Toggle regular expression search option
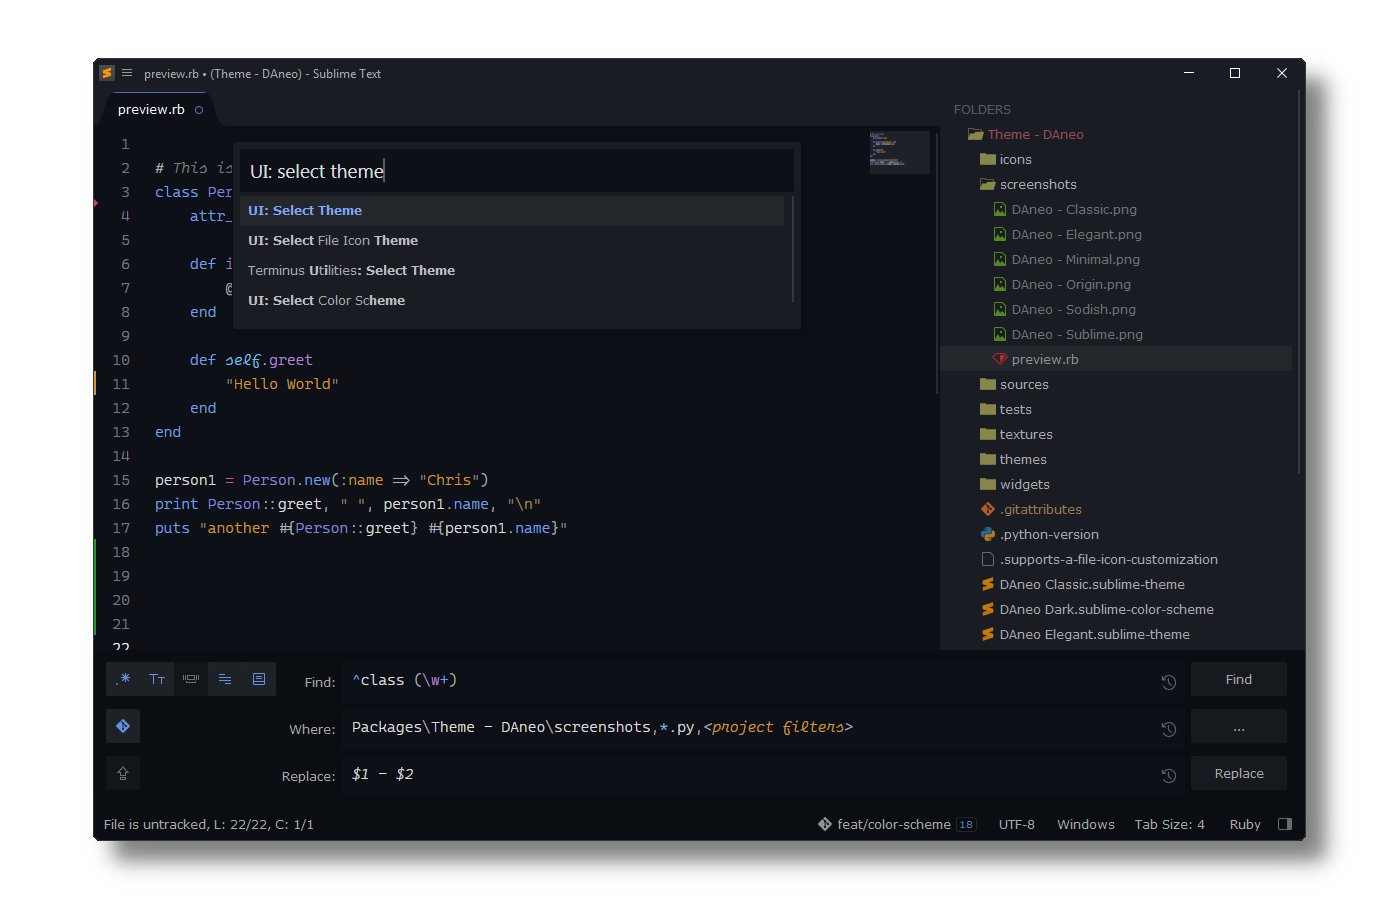This screenshot has height=900, width=1400. point(123,679)
